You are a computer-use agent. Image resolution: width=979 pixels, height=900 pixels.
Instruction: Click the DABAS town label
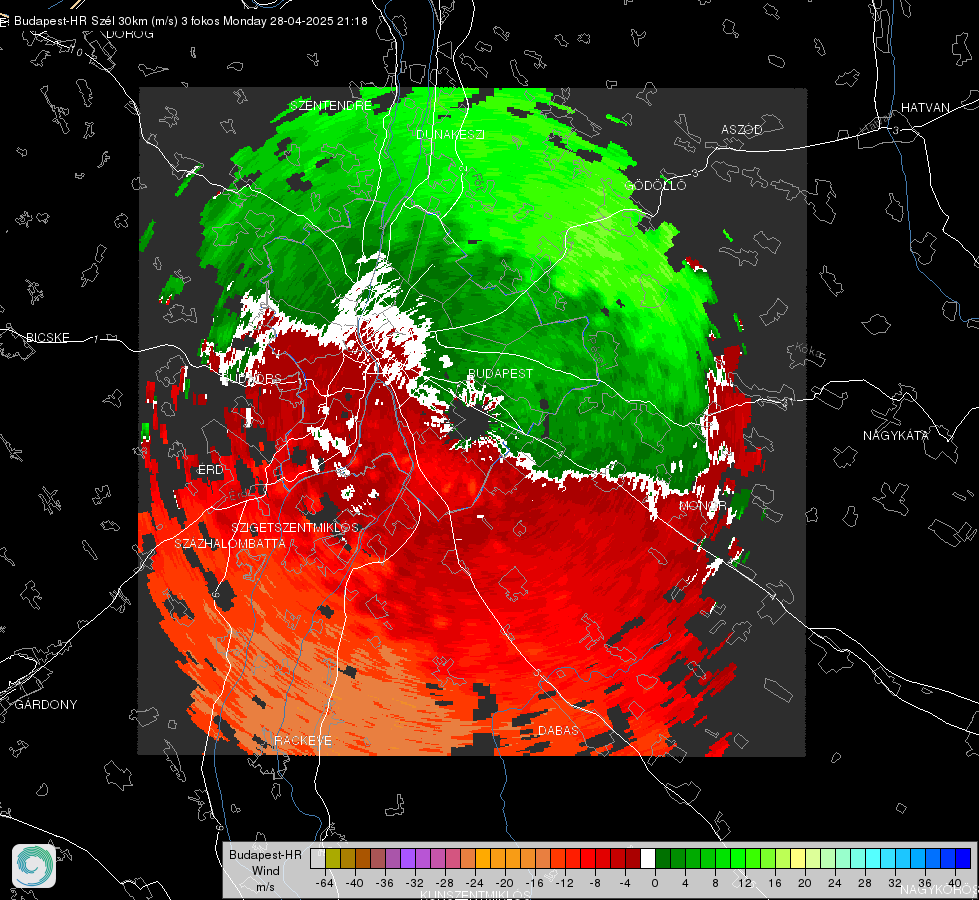[558, 730]
